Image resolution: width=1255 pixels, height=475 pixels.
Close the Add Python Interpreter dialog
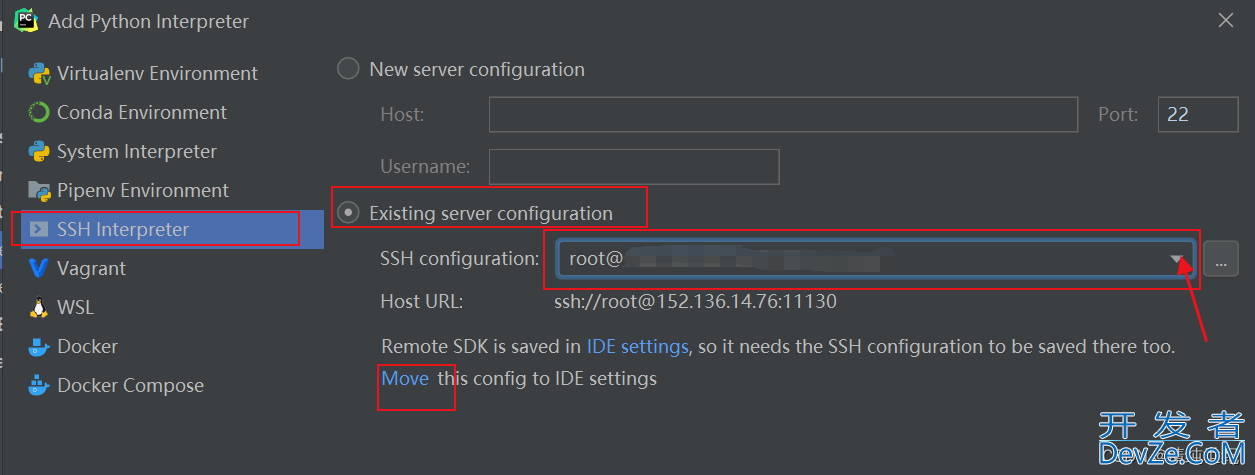pos(1226,19)
